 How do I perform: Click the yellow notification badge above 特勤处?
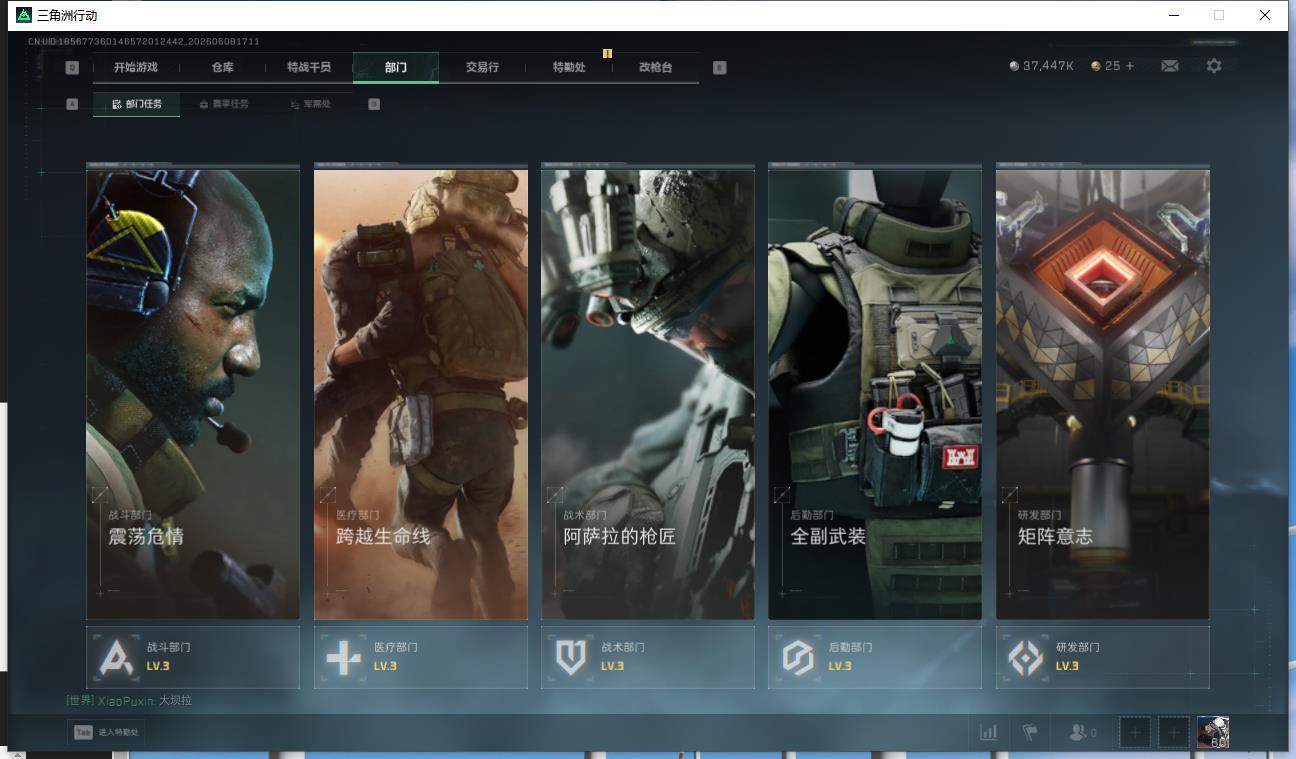tap(607, 53)
